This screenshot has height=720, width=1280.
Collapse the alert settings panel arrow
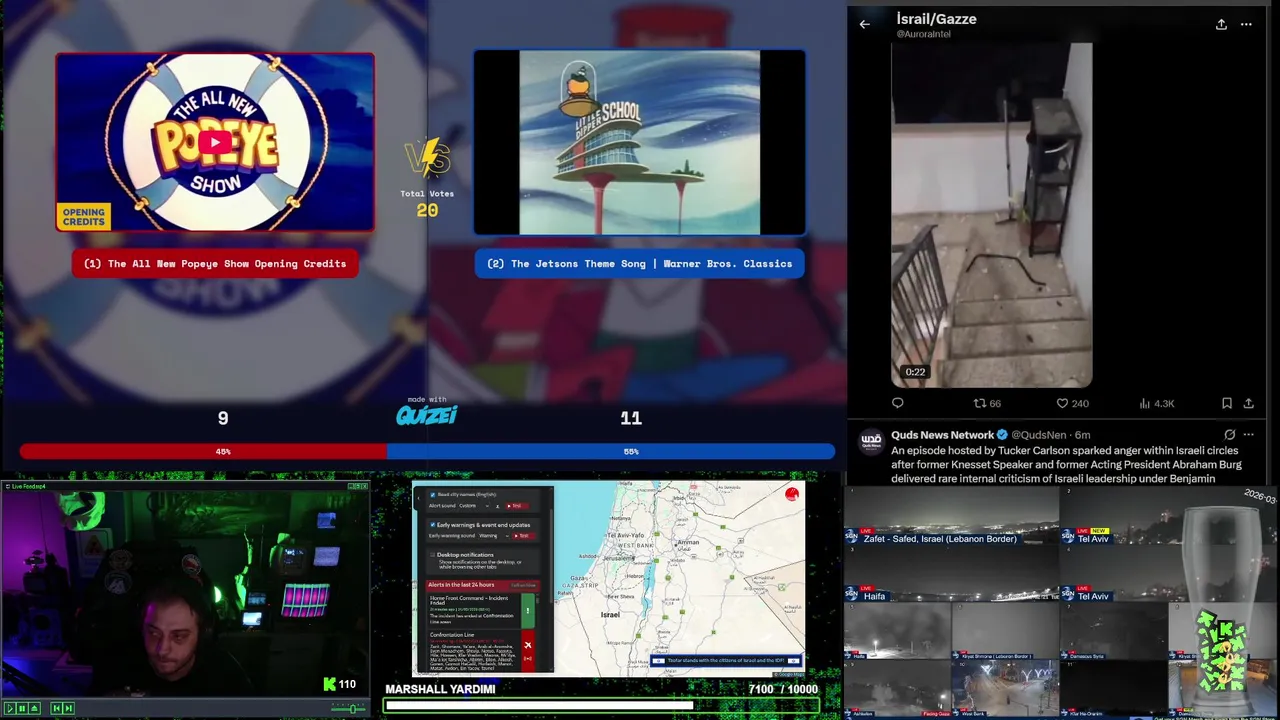click(418, 498)
